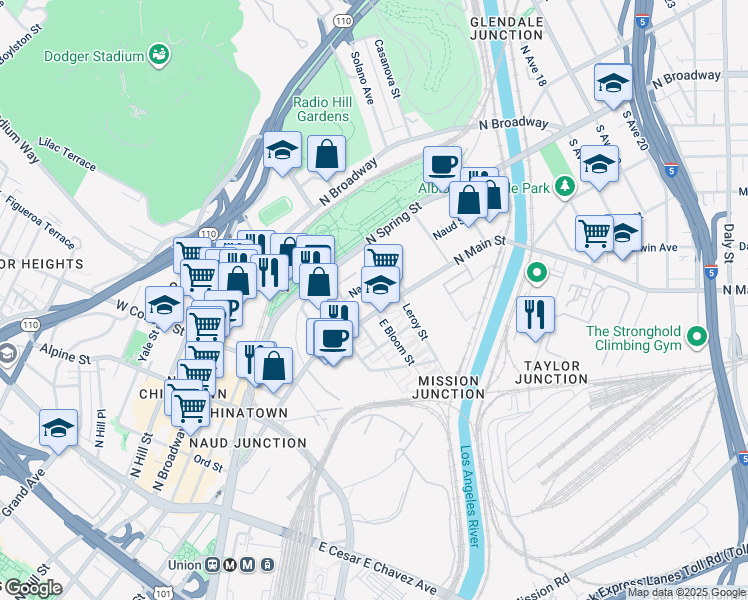The height and width of the screenshot is (600, 748).
Task: Open the Google logo link
Action: 31,589
